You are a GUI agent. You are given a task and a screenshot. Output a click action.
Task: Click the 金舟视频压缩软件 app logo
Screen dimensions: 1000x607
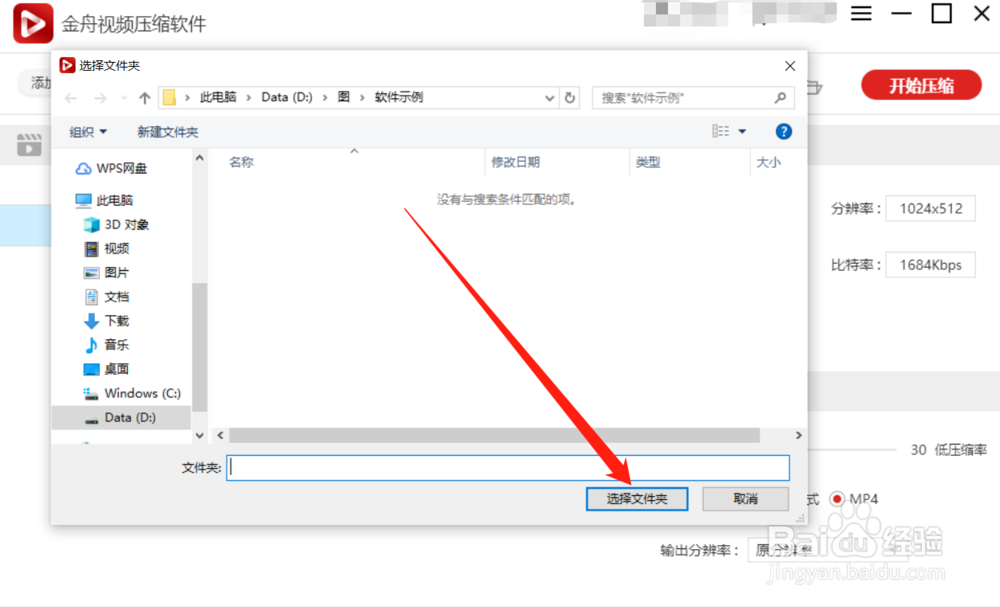click(33, 24)
